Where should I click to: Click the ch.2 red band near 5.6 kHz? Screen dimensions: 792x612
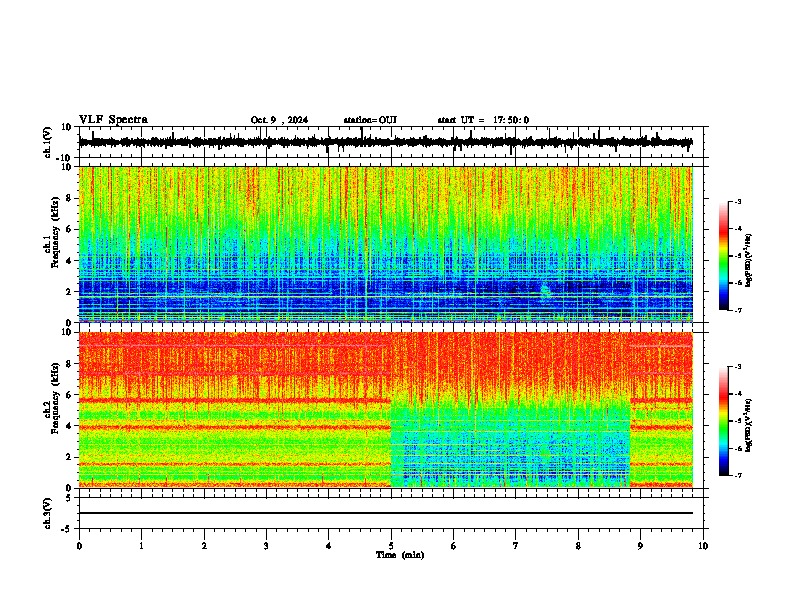coord(235,400)
